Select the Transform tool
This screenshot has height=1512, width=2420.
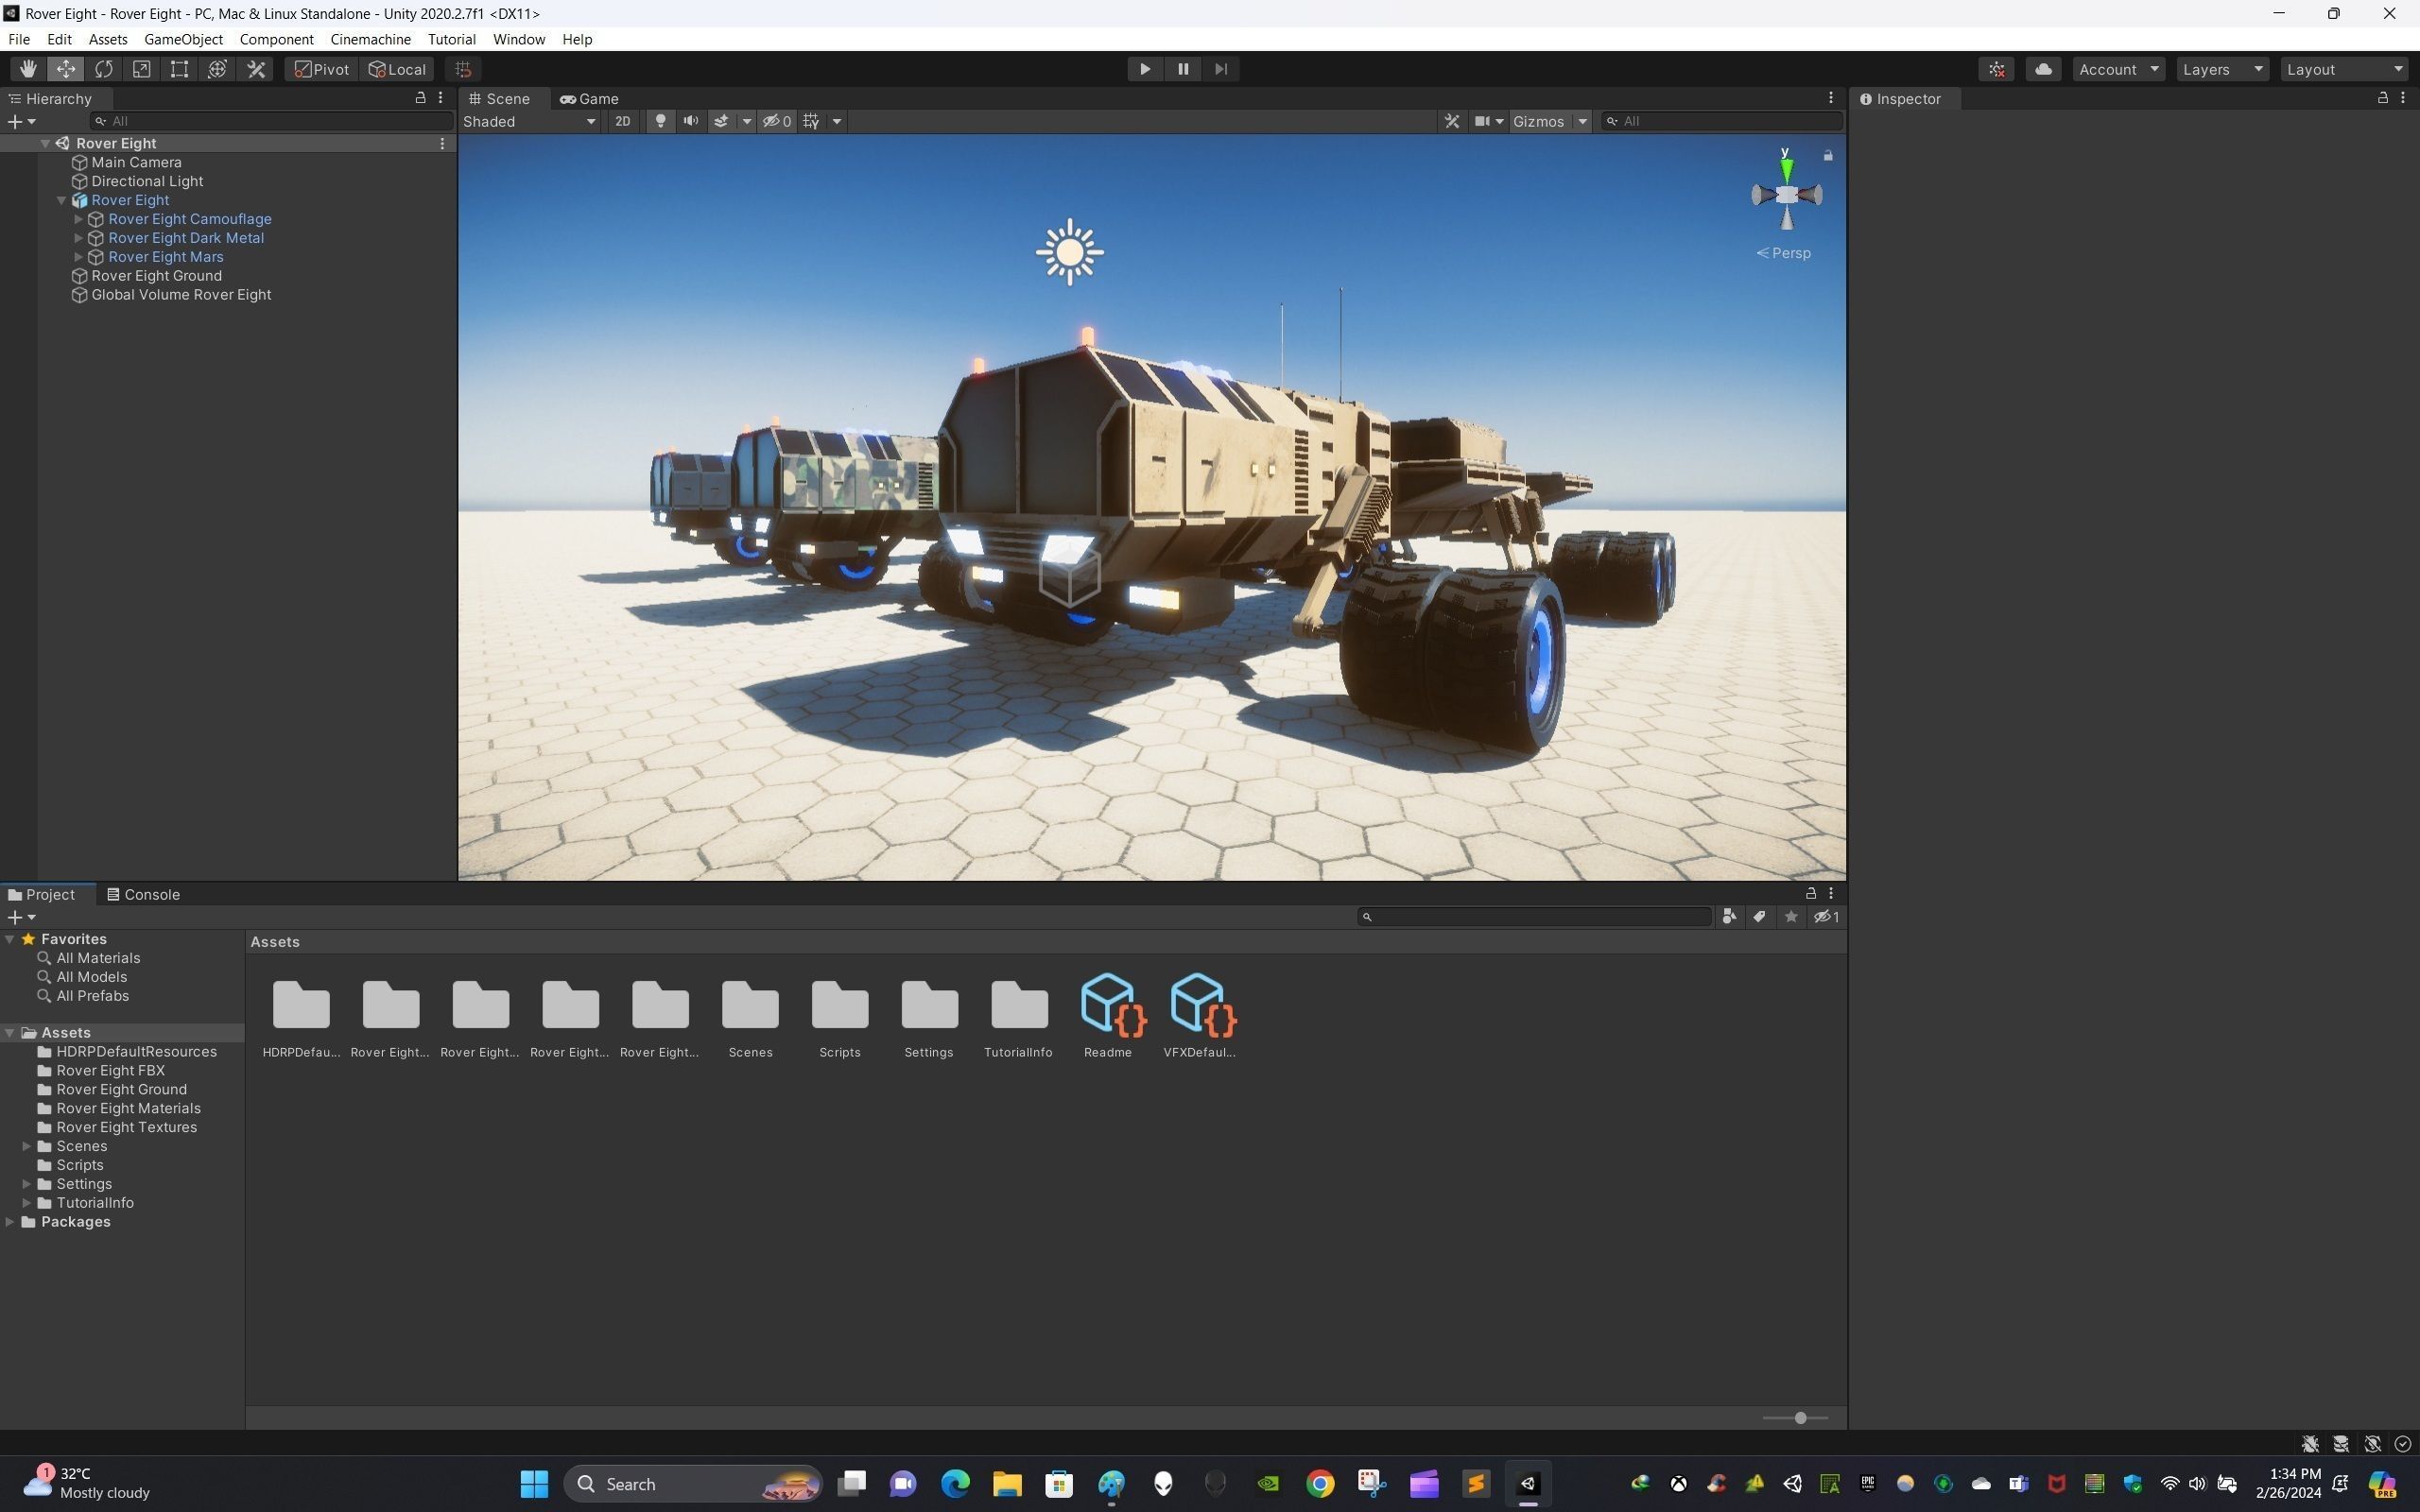click(x=217, y=69)
